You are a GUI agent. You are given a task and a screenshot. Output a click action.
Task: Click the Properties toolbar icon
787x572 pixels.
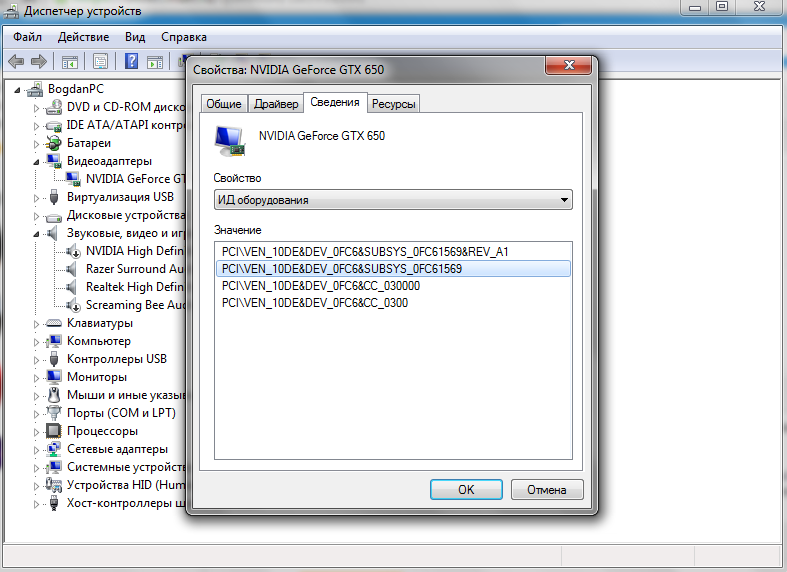click(100, 62)
